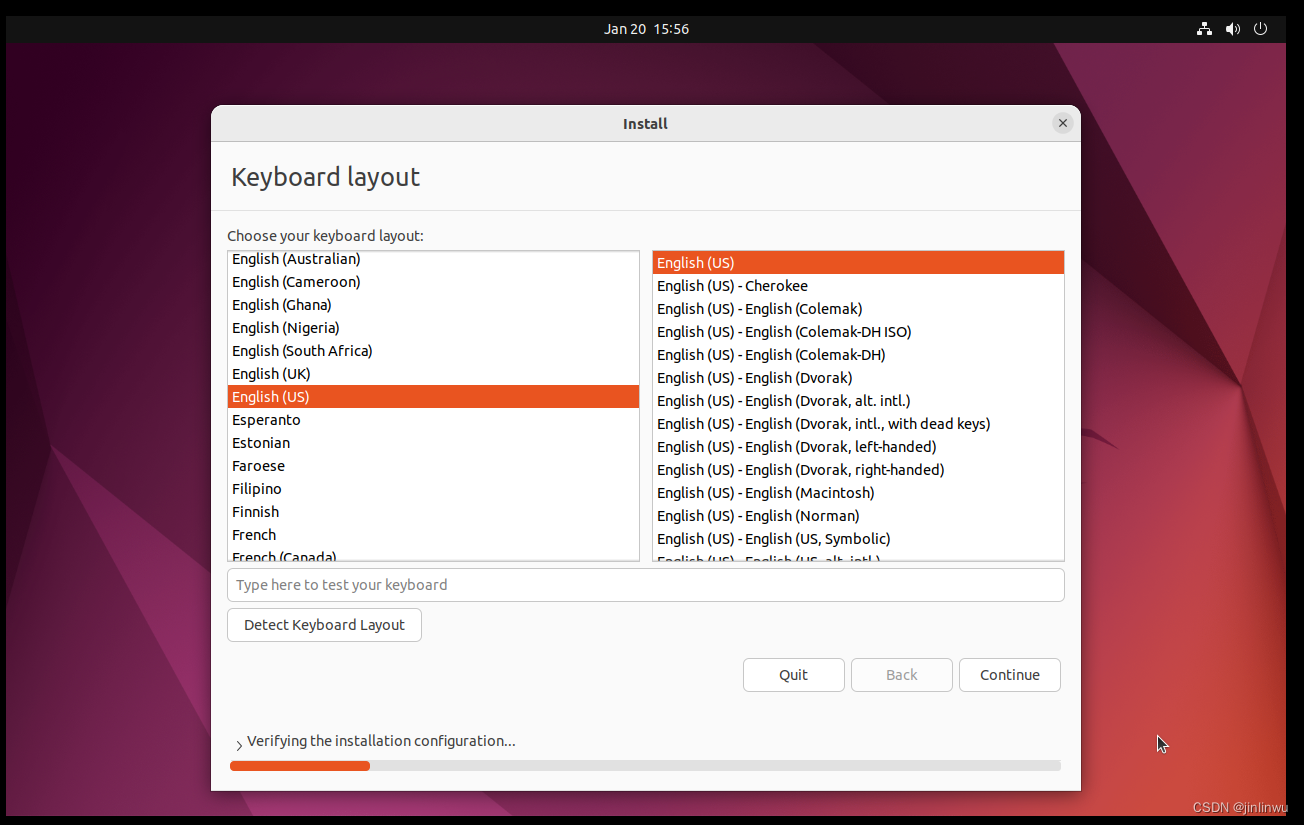Image resolution: width=1304 pixels, height=825 pixels.
Task: Click the power icon in top bar
Action: [x=1260, y=28]
